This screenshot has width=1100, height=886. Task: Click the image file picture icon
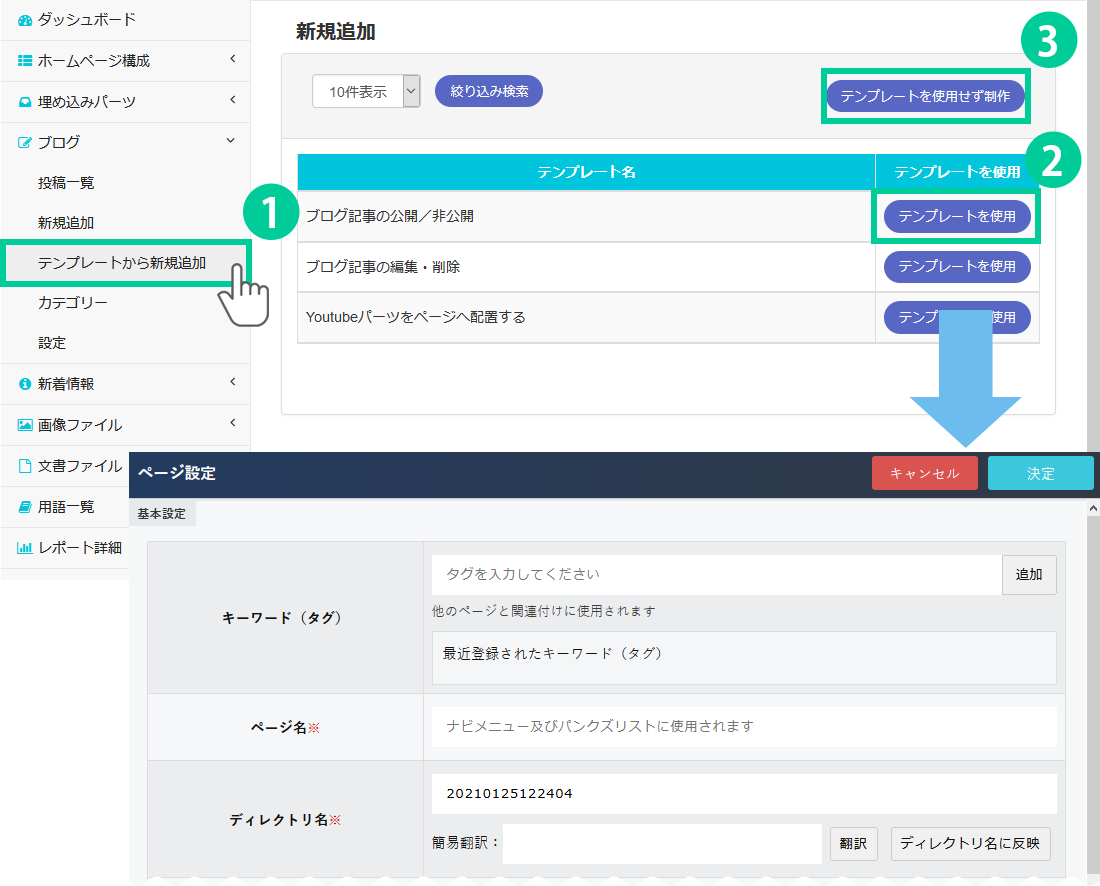click(x=25, y=425)
